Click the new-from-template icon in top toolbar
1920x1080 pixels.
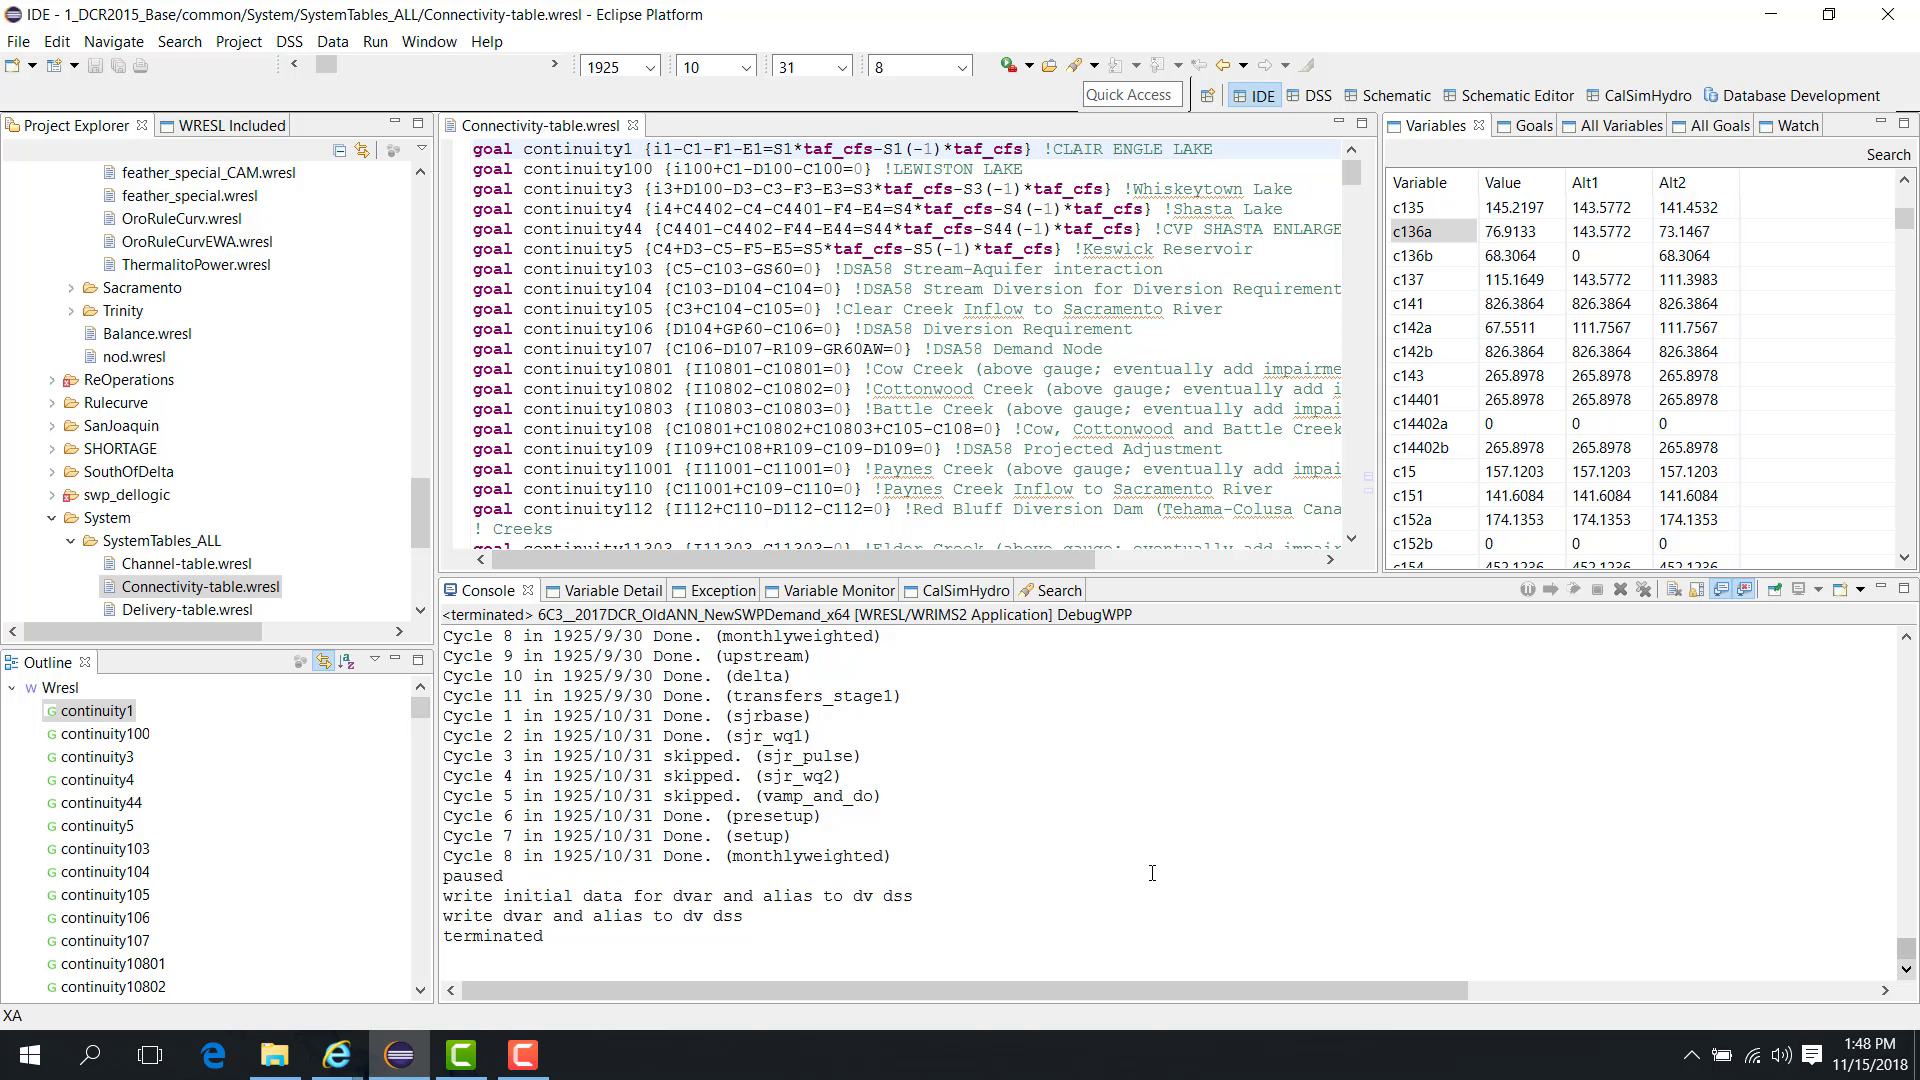tap(54, 66)
